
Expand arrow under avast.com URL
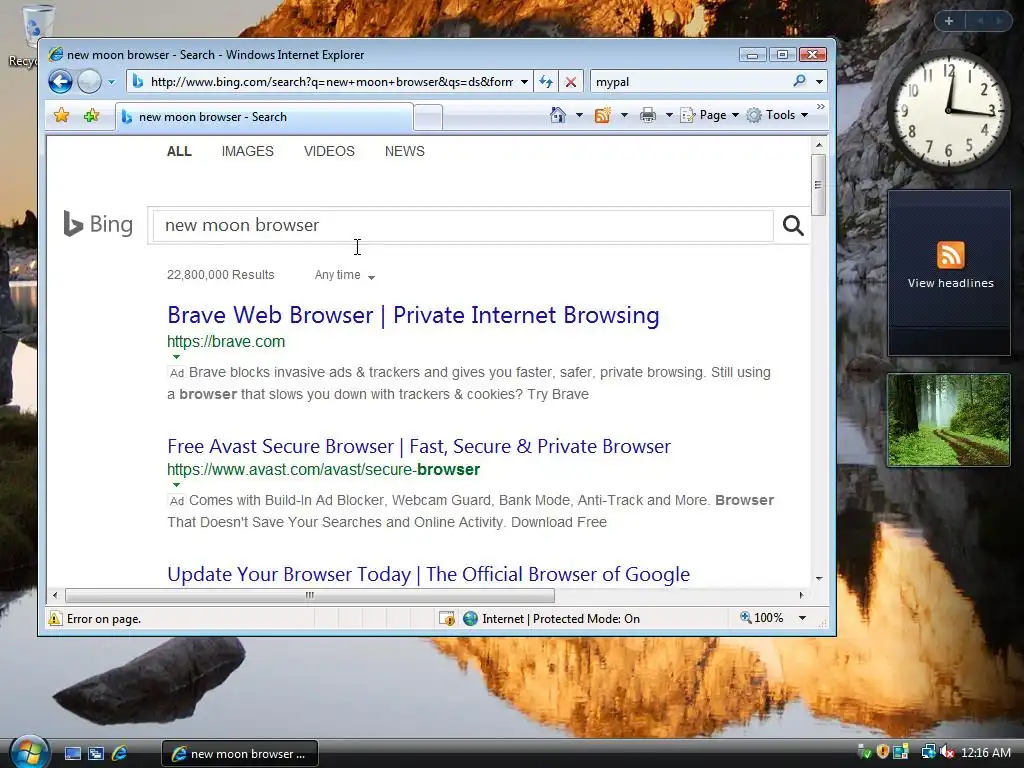176,485
